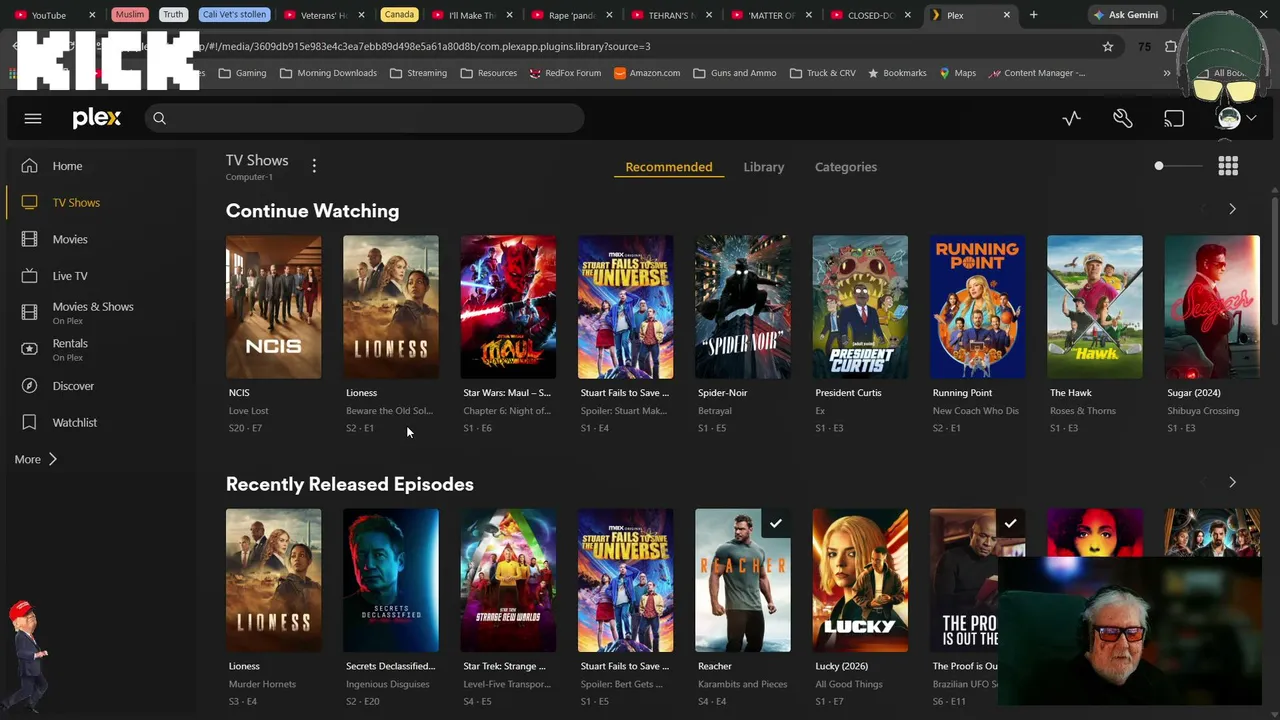This screenshot has height=720, width=1280.
Task: Switch to the Categories tab
Action: tap(846, 167)
